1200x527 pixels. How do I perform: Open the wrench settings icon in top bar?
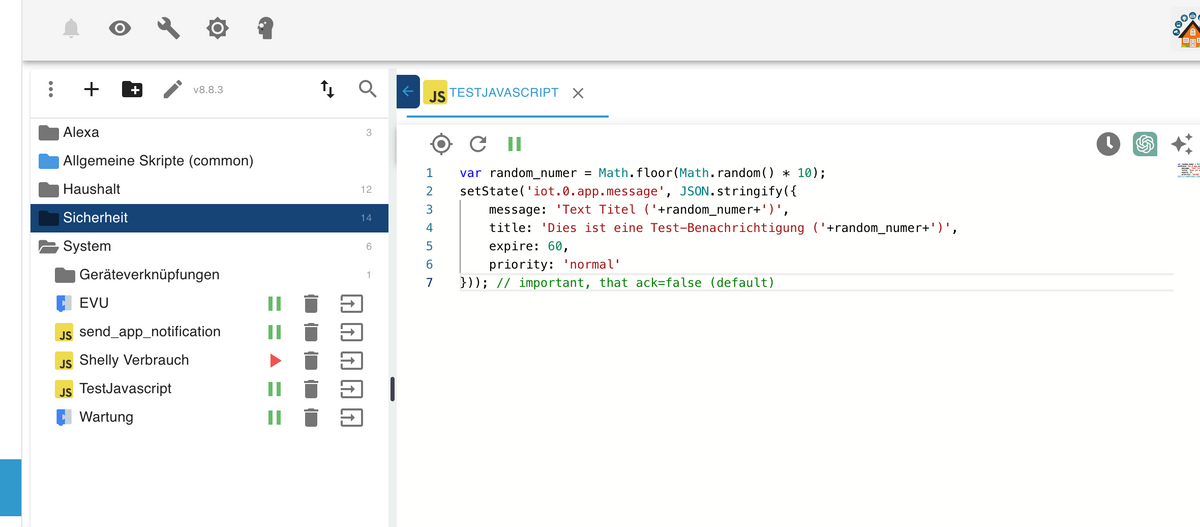168,28
